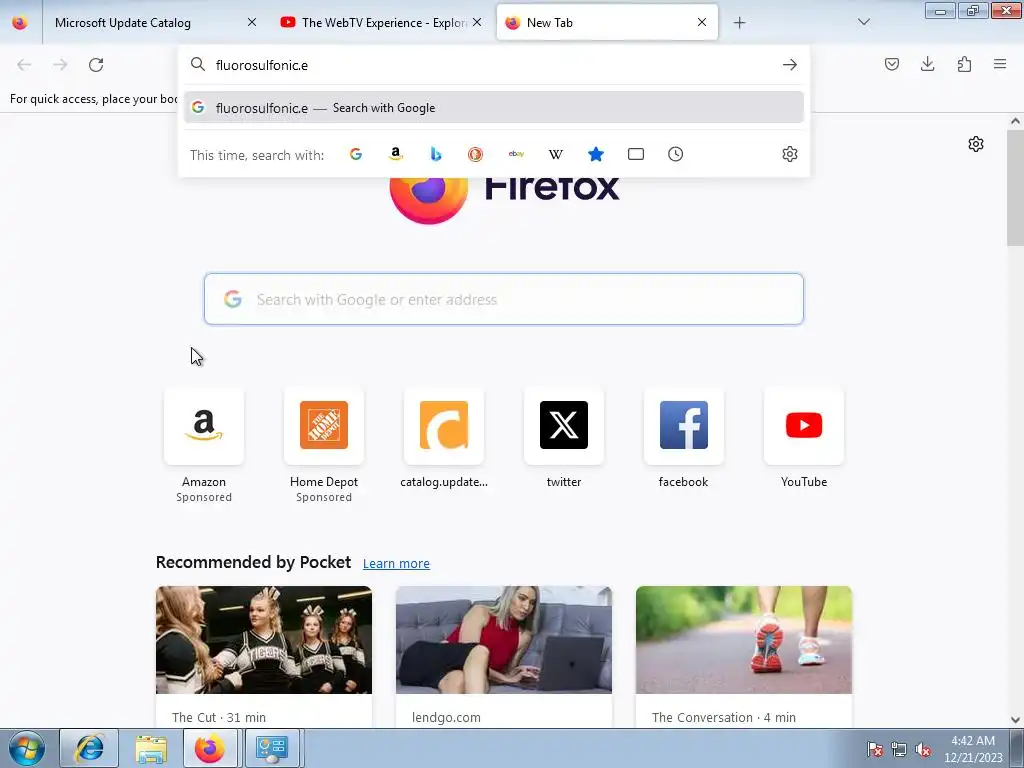The image size is (1024, 768).
Task: Open the control panel taskbar item
Action: coord(272,748)
